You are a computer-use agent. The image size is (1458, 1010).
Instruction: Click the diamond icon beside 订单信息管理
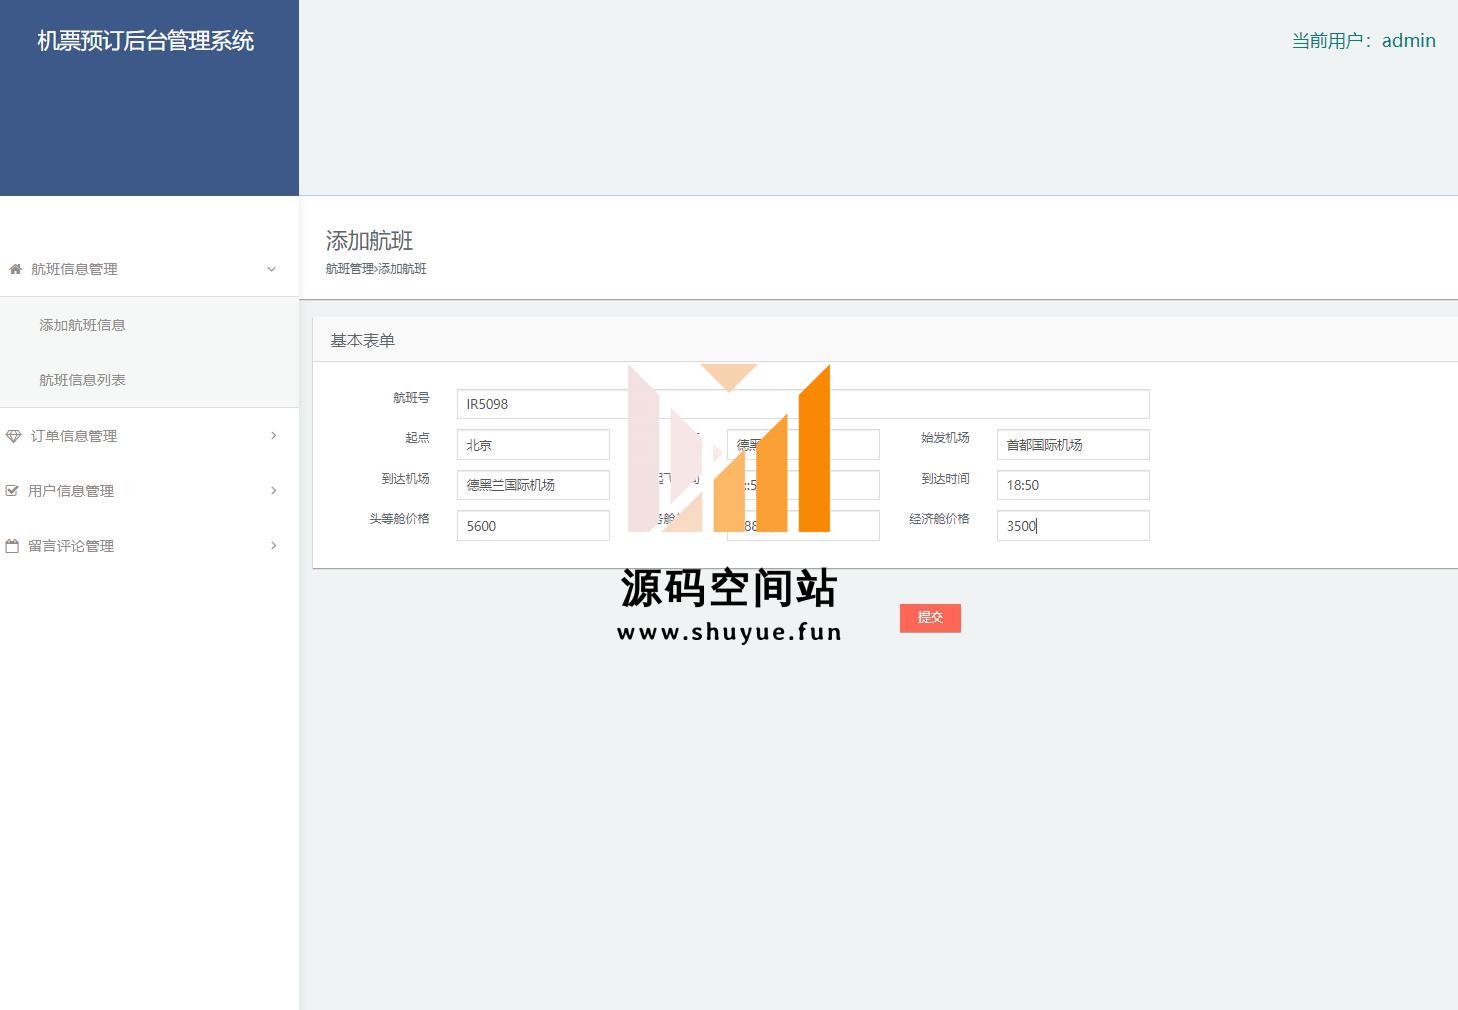pyautogui.click(x=13, y=436)
